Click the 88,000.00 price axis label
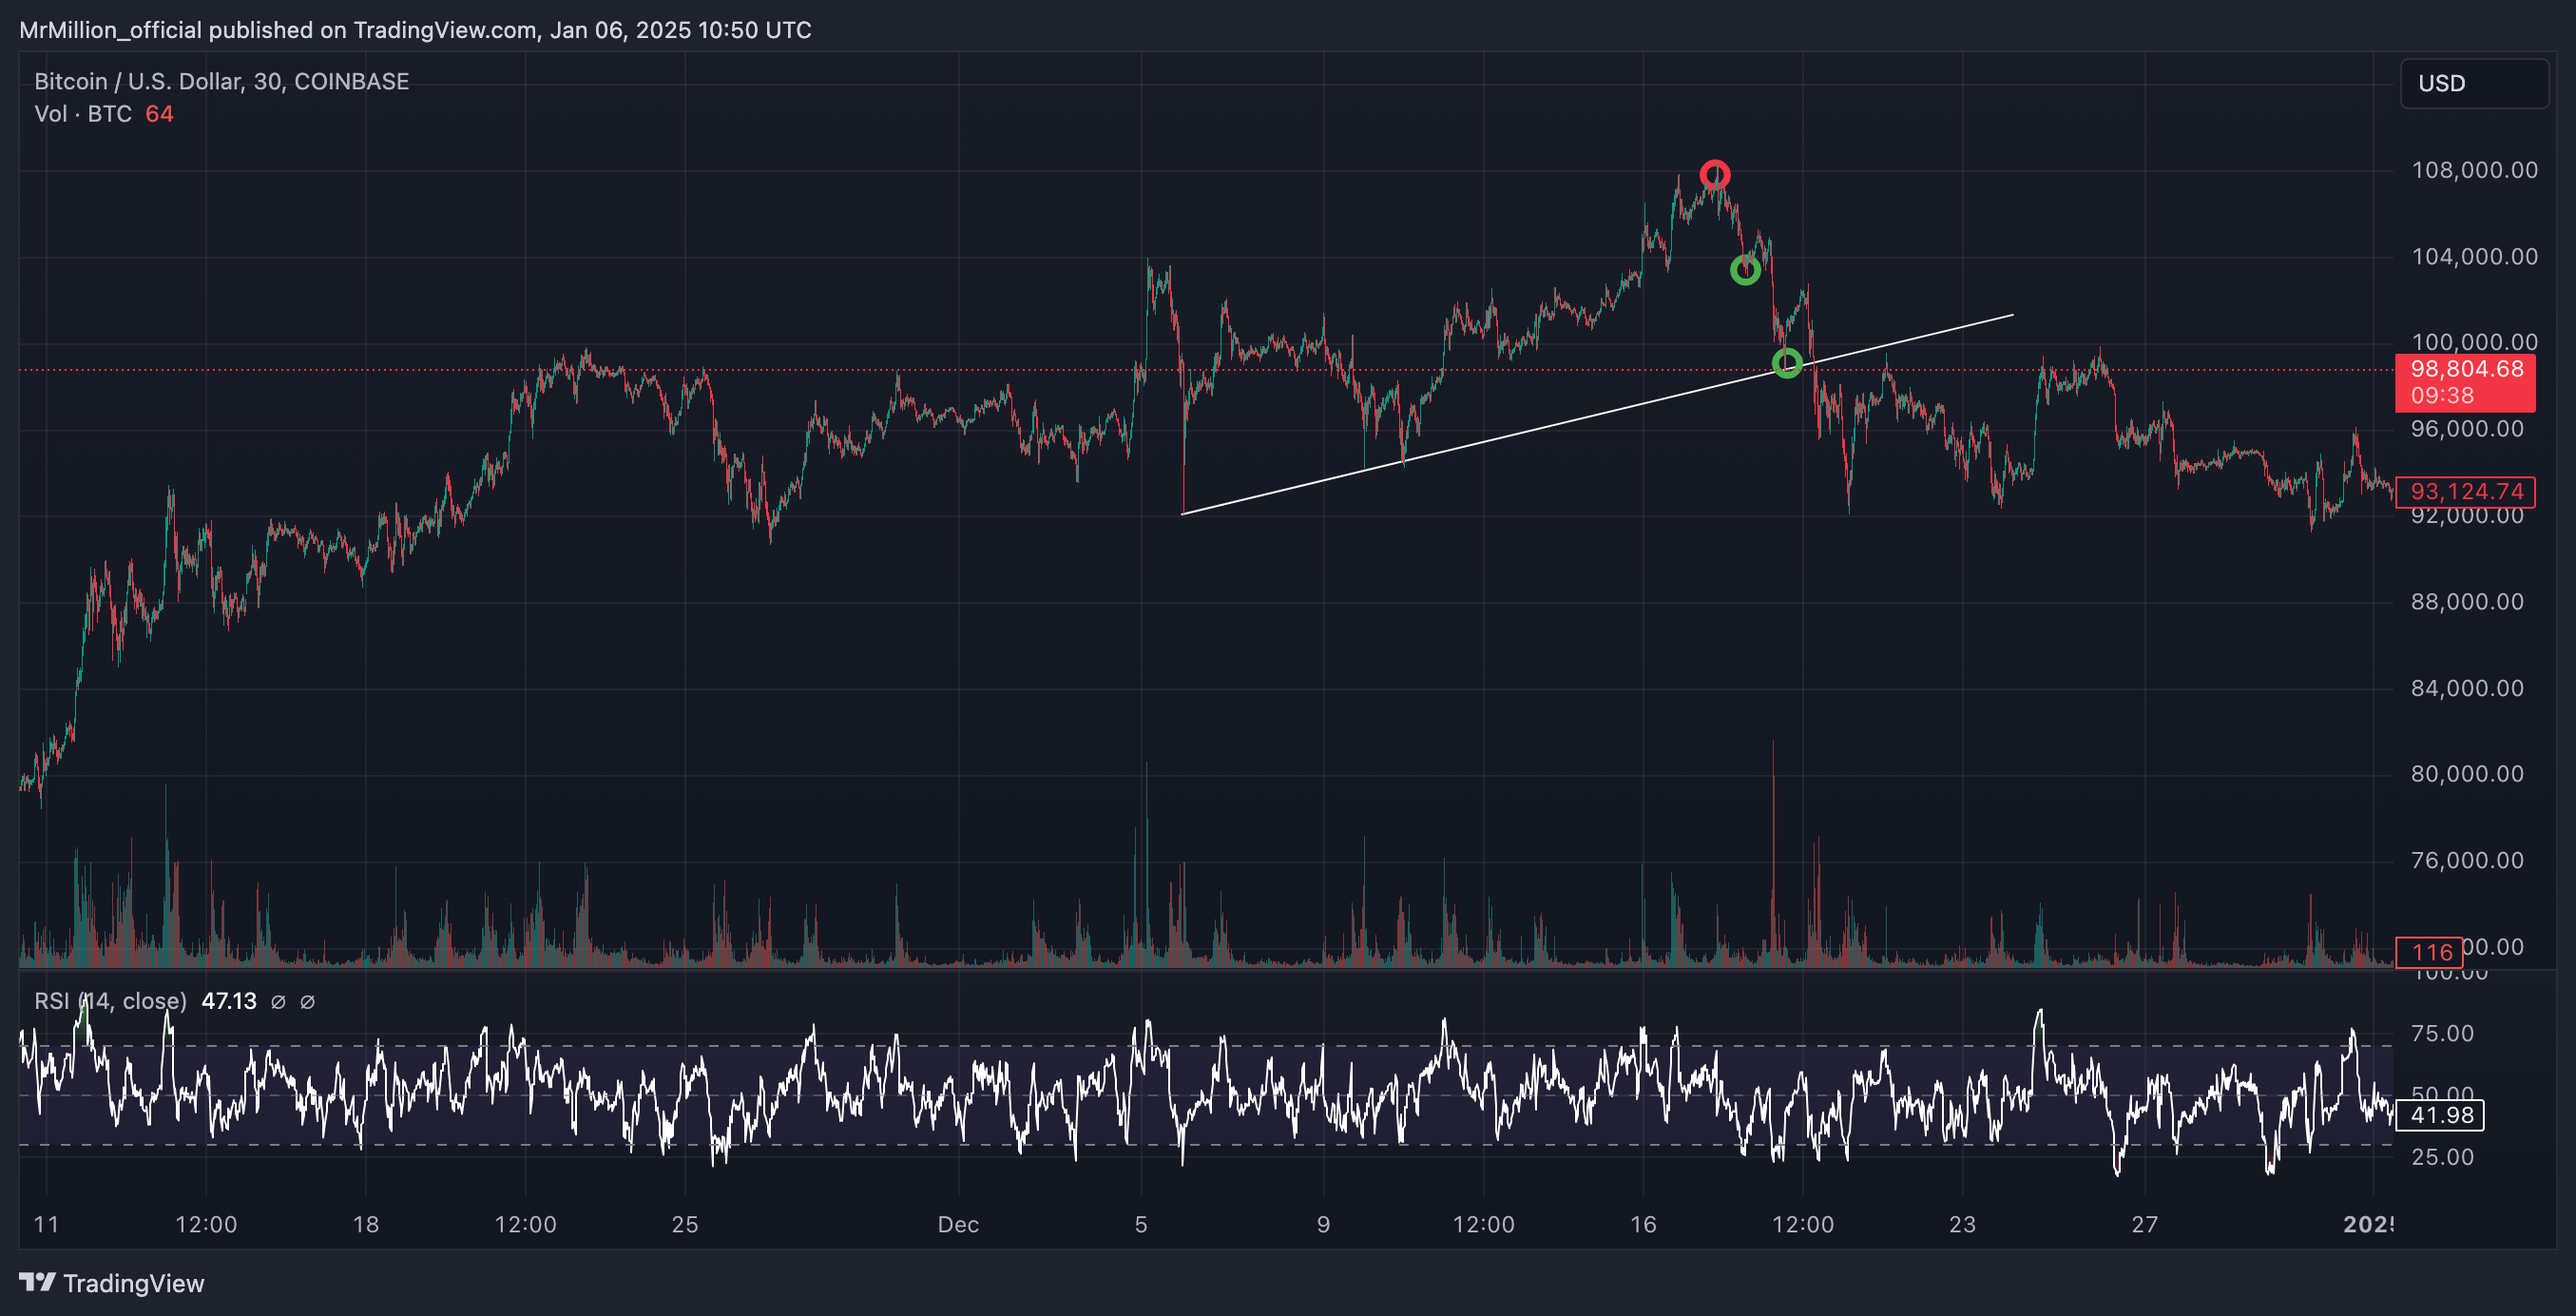 click(x=2467, y=602)
